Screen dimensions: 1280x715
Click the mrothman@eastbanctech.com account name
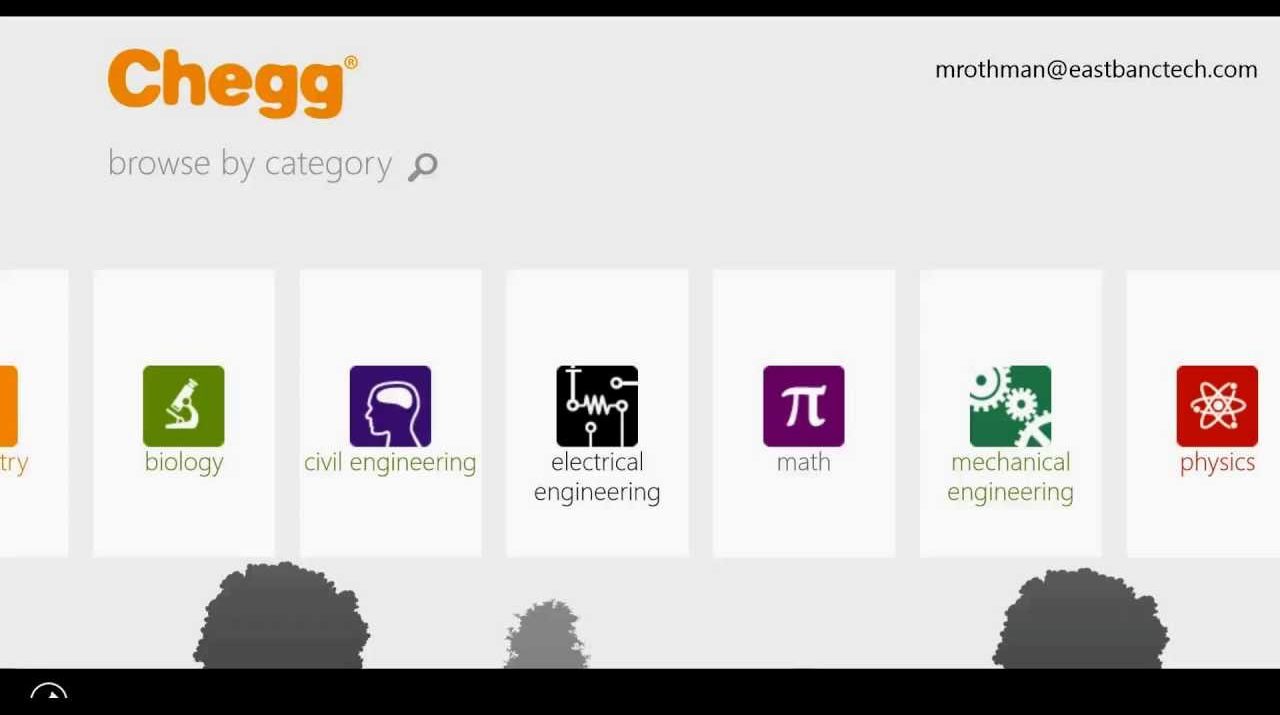[1096, 70]
